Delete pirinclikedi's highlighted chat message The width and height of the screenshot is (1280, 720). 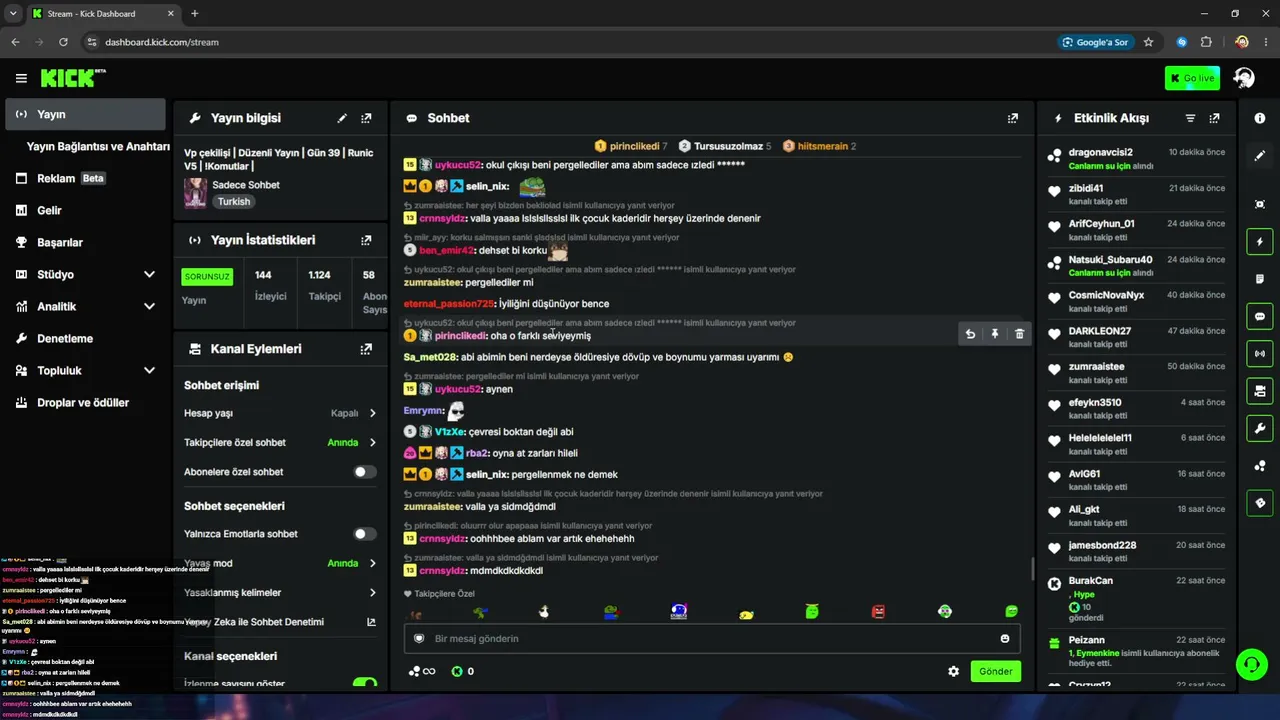click(x=1019, y=334)
